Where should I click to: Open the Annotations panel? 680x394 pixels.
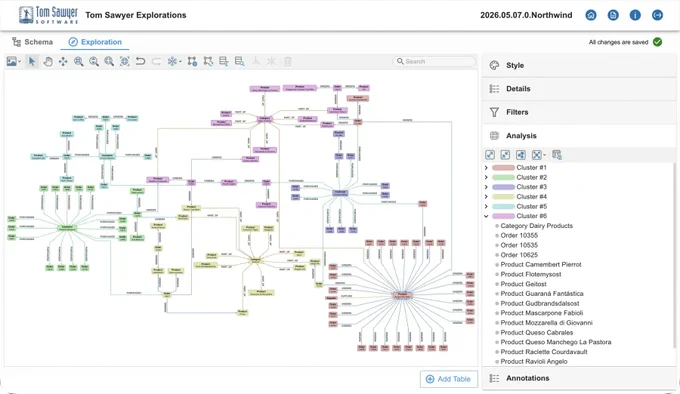579,378
